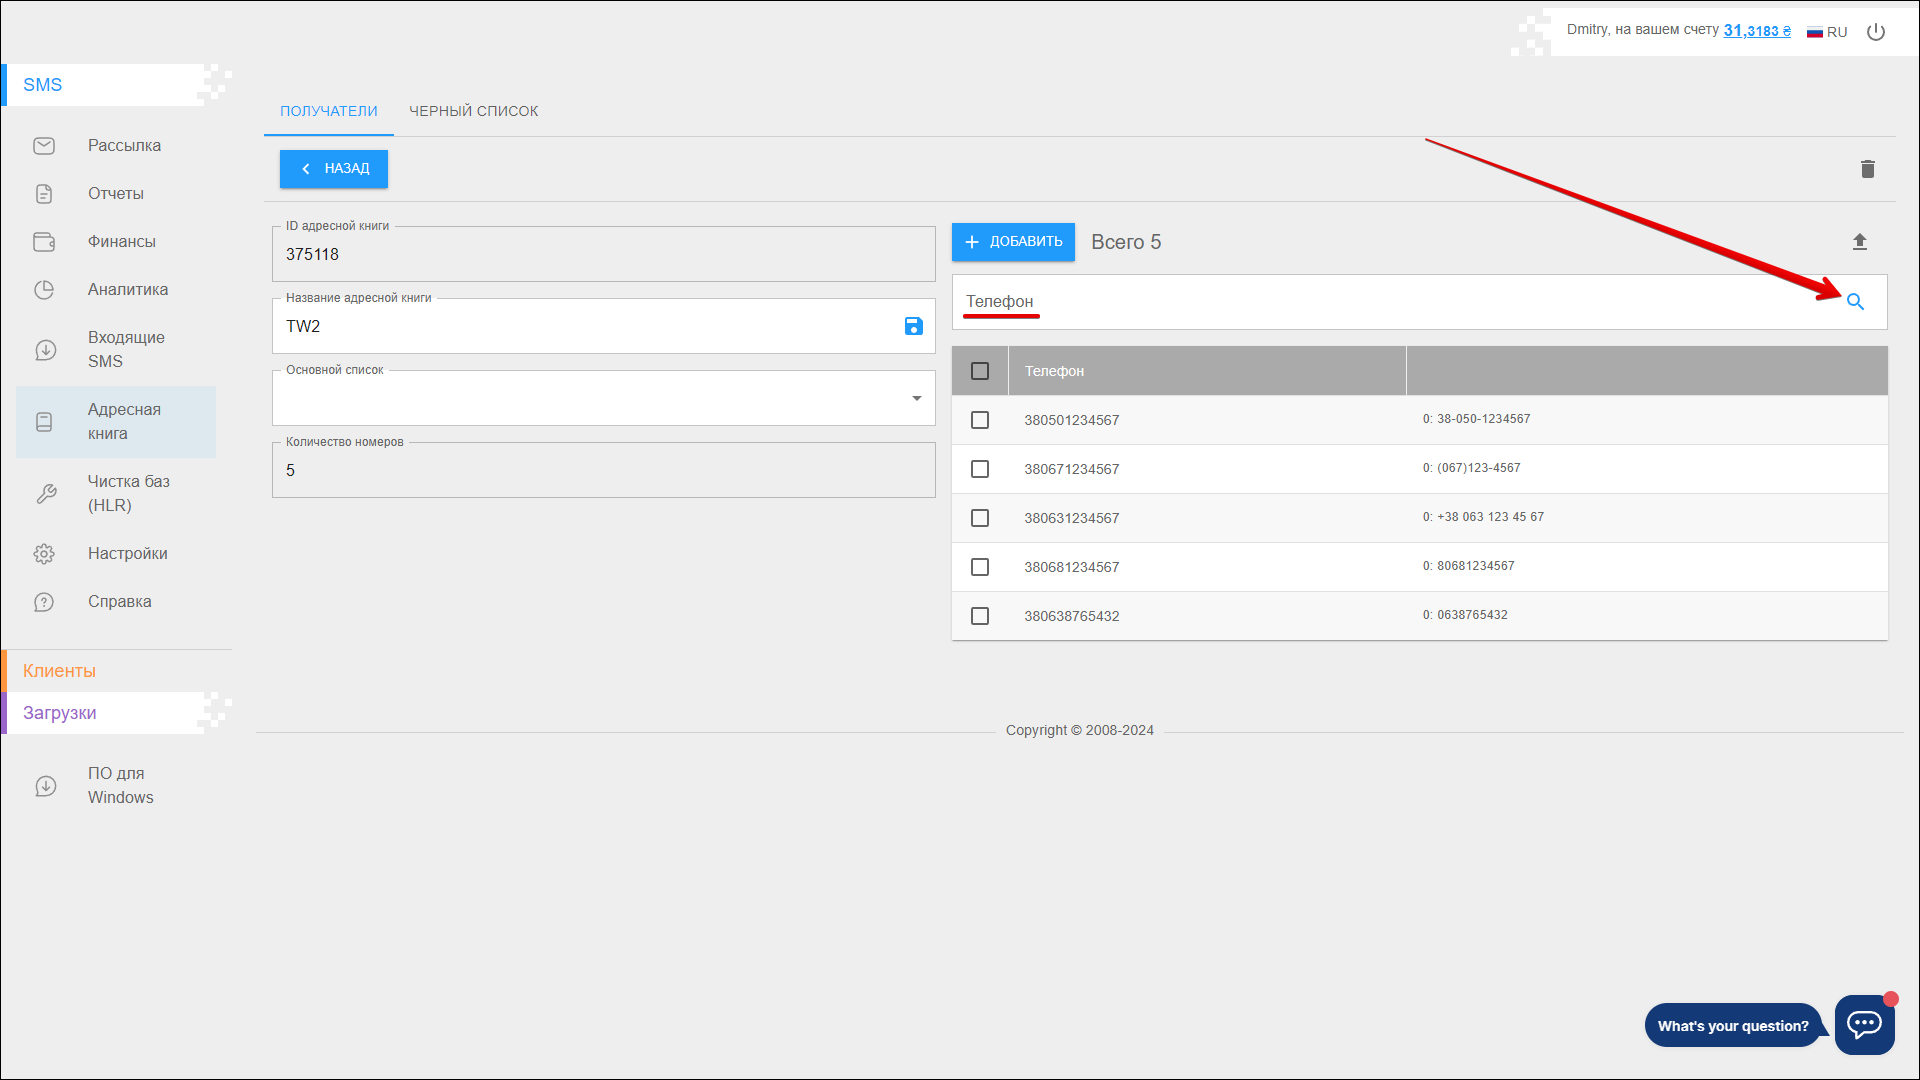Screen dimensions: 1920x1080
Task: Click the search magnifier icon
Action: pos(1855,302)
